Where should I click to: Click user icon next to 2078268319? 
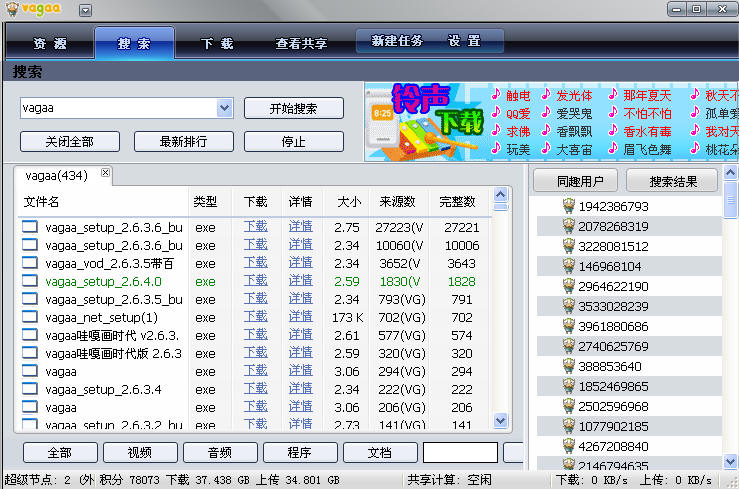point(565,226)
